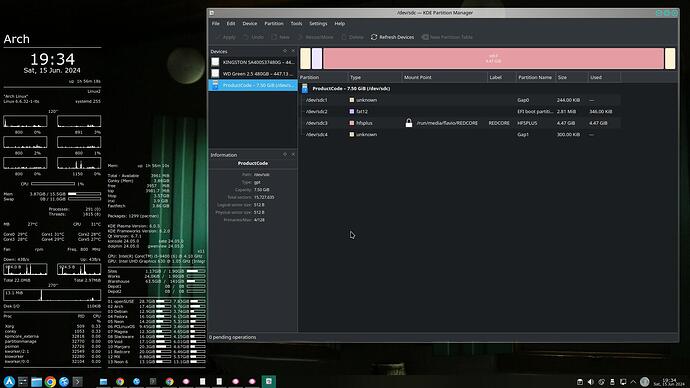Select the /dev/sdc1 partition row

coord(460,100)
